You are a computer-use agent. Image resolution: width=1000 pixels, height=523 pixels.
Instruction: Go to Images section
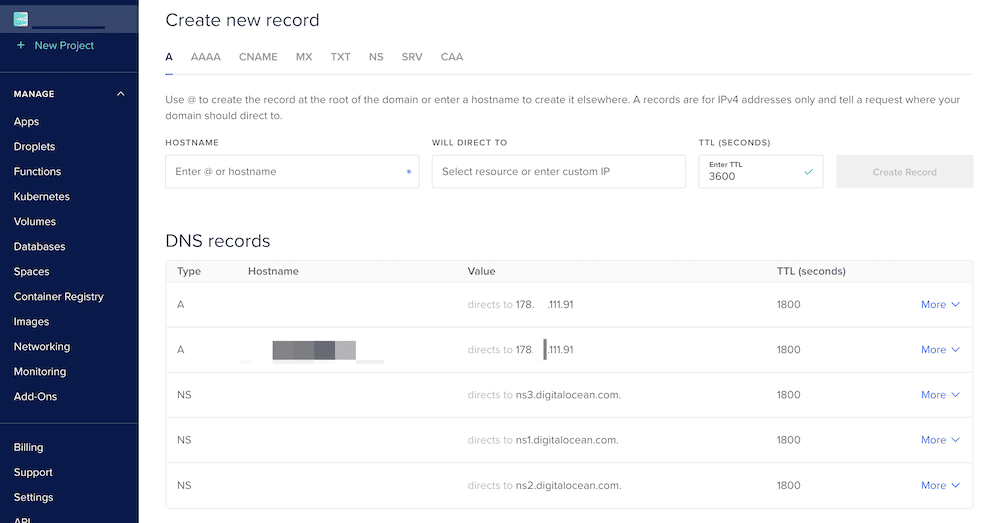tap(31, 321)
